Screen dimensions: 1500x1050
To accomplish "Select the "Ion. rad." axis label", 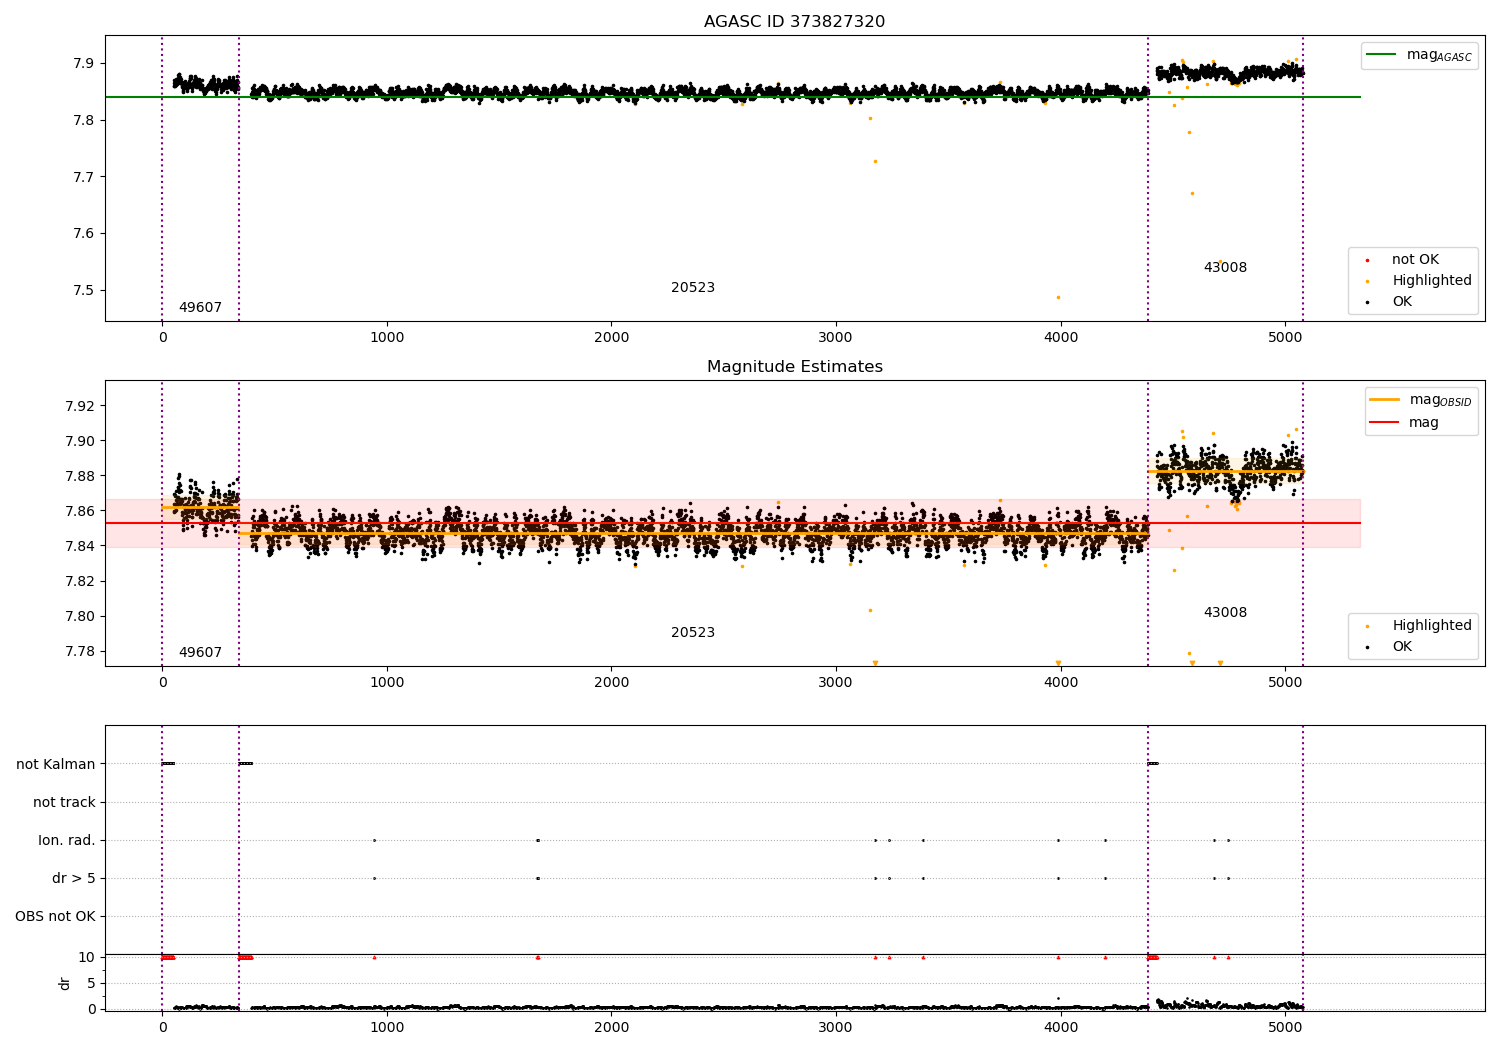I will point(67,841).
